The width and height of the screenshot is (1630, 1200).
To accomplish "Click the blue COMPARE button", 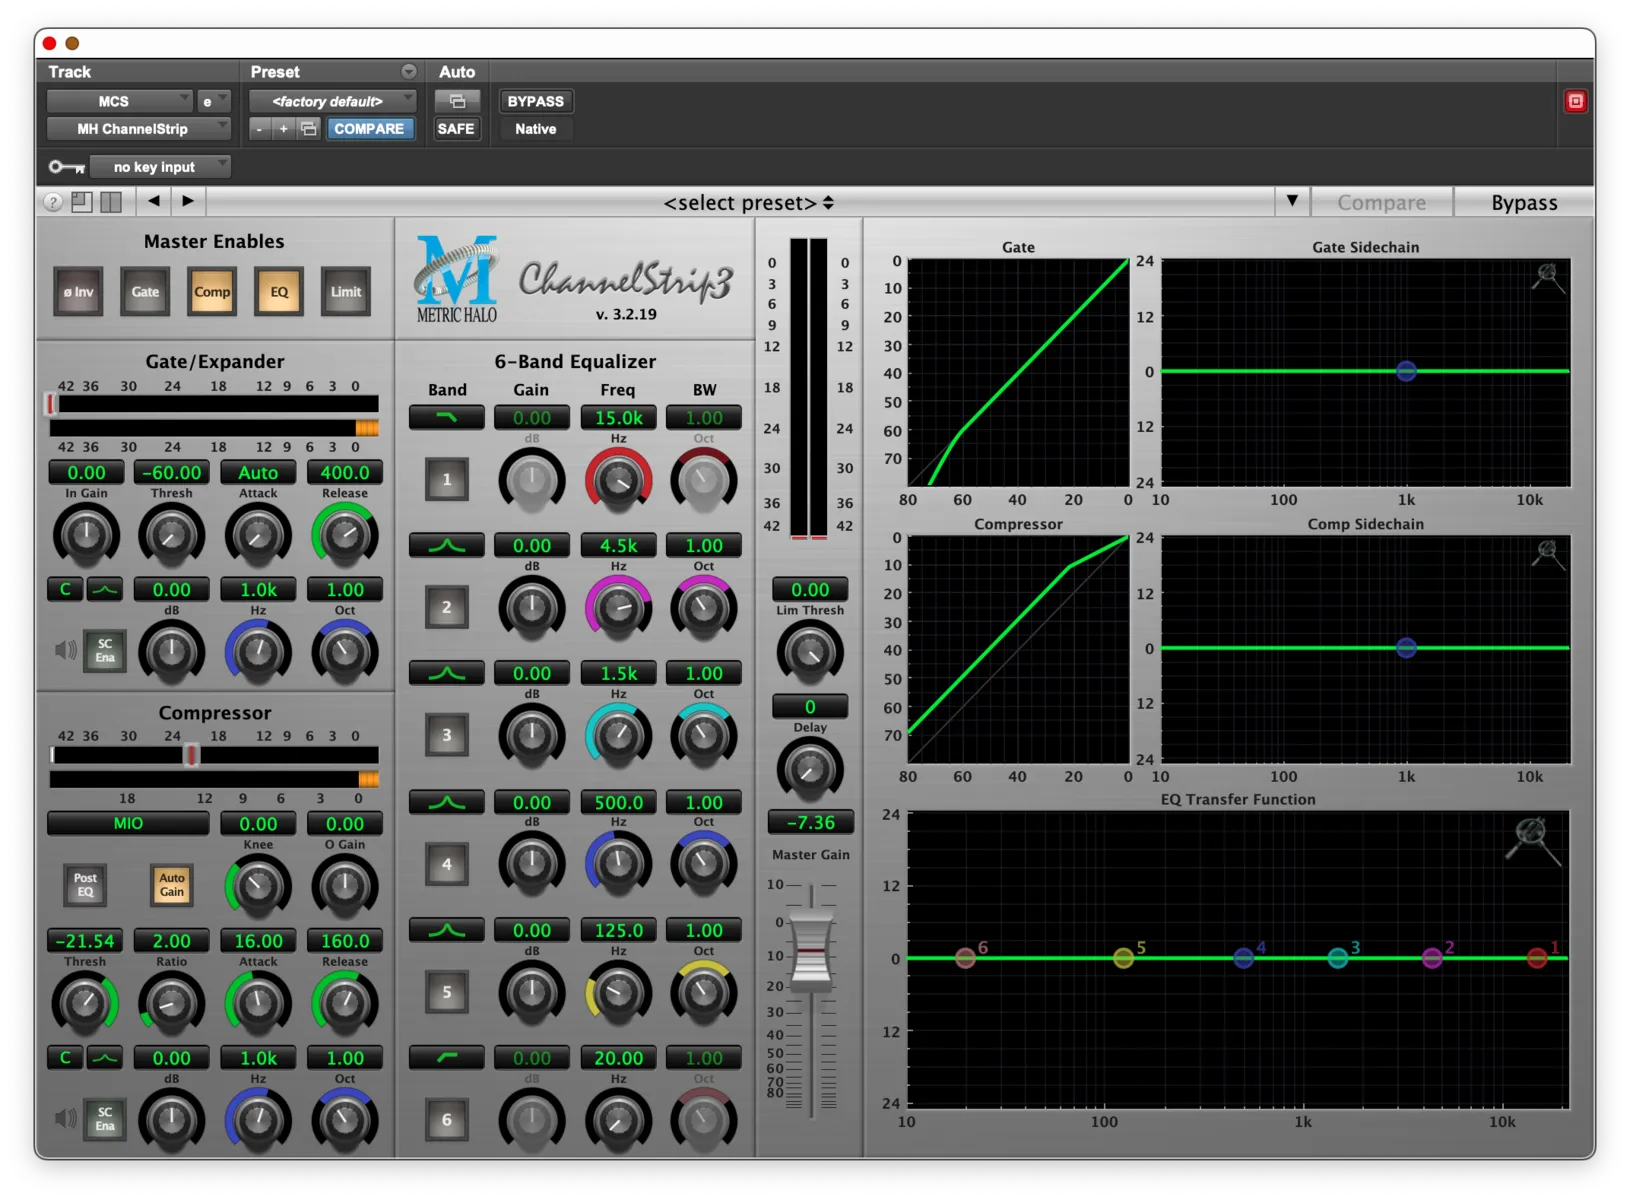I will click(369, 129).
